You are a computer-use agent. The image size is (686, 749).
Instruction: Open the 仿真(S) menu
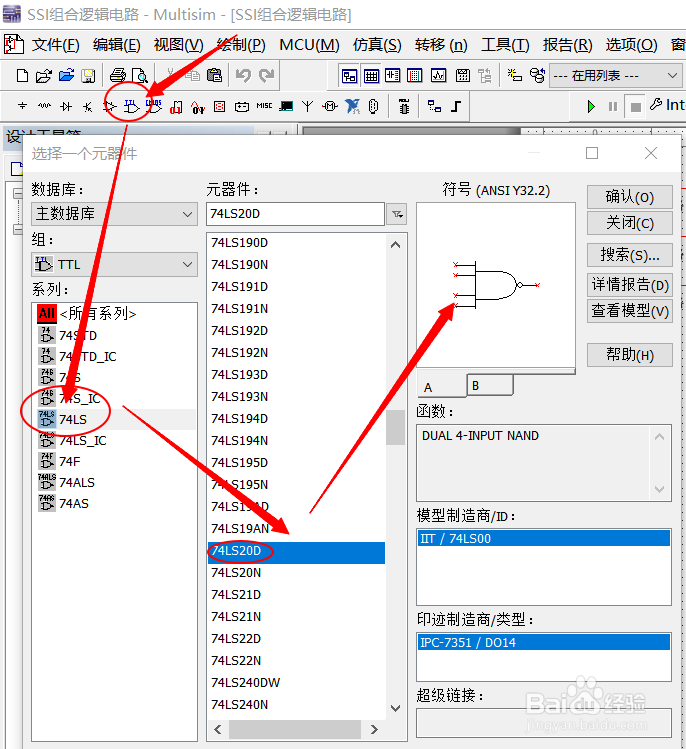377,45
